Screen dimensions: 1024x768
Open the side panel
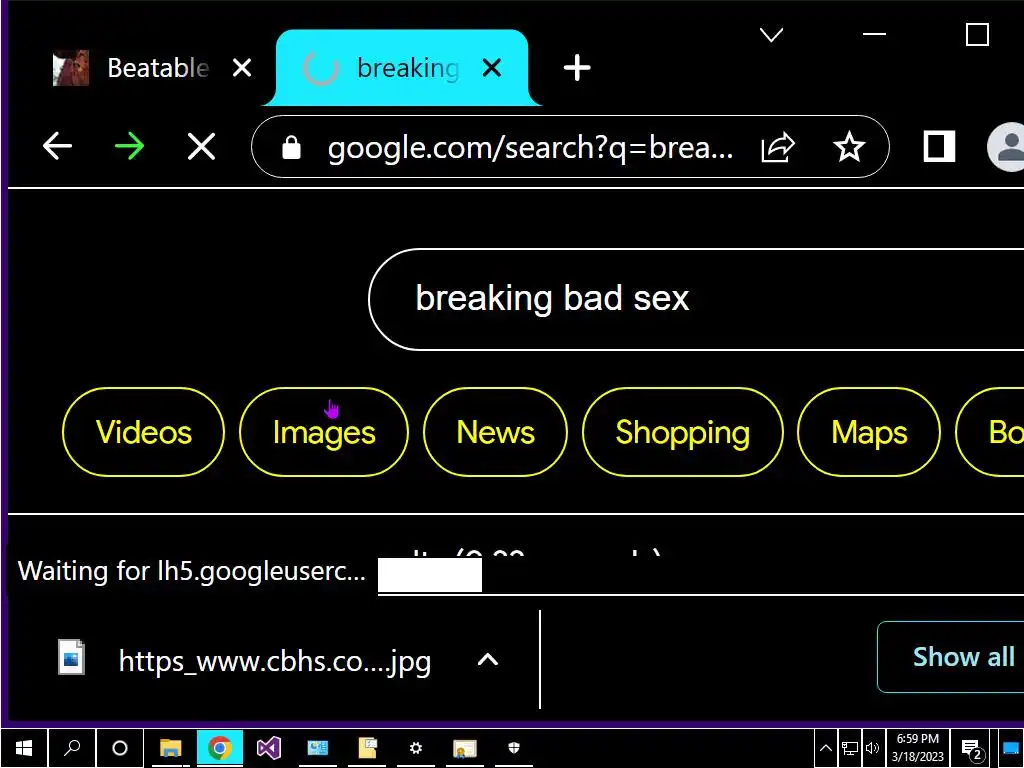[938, 146]
